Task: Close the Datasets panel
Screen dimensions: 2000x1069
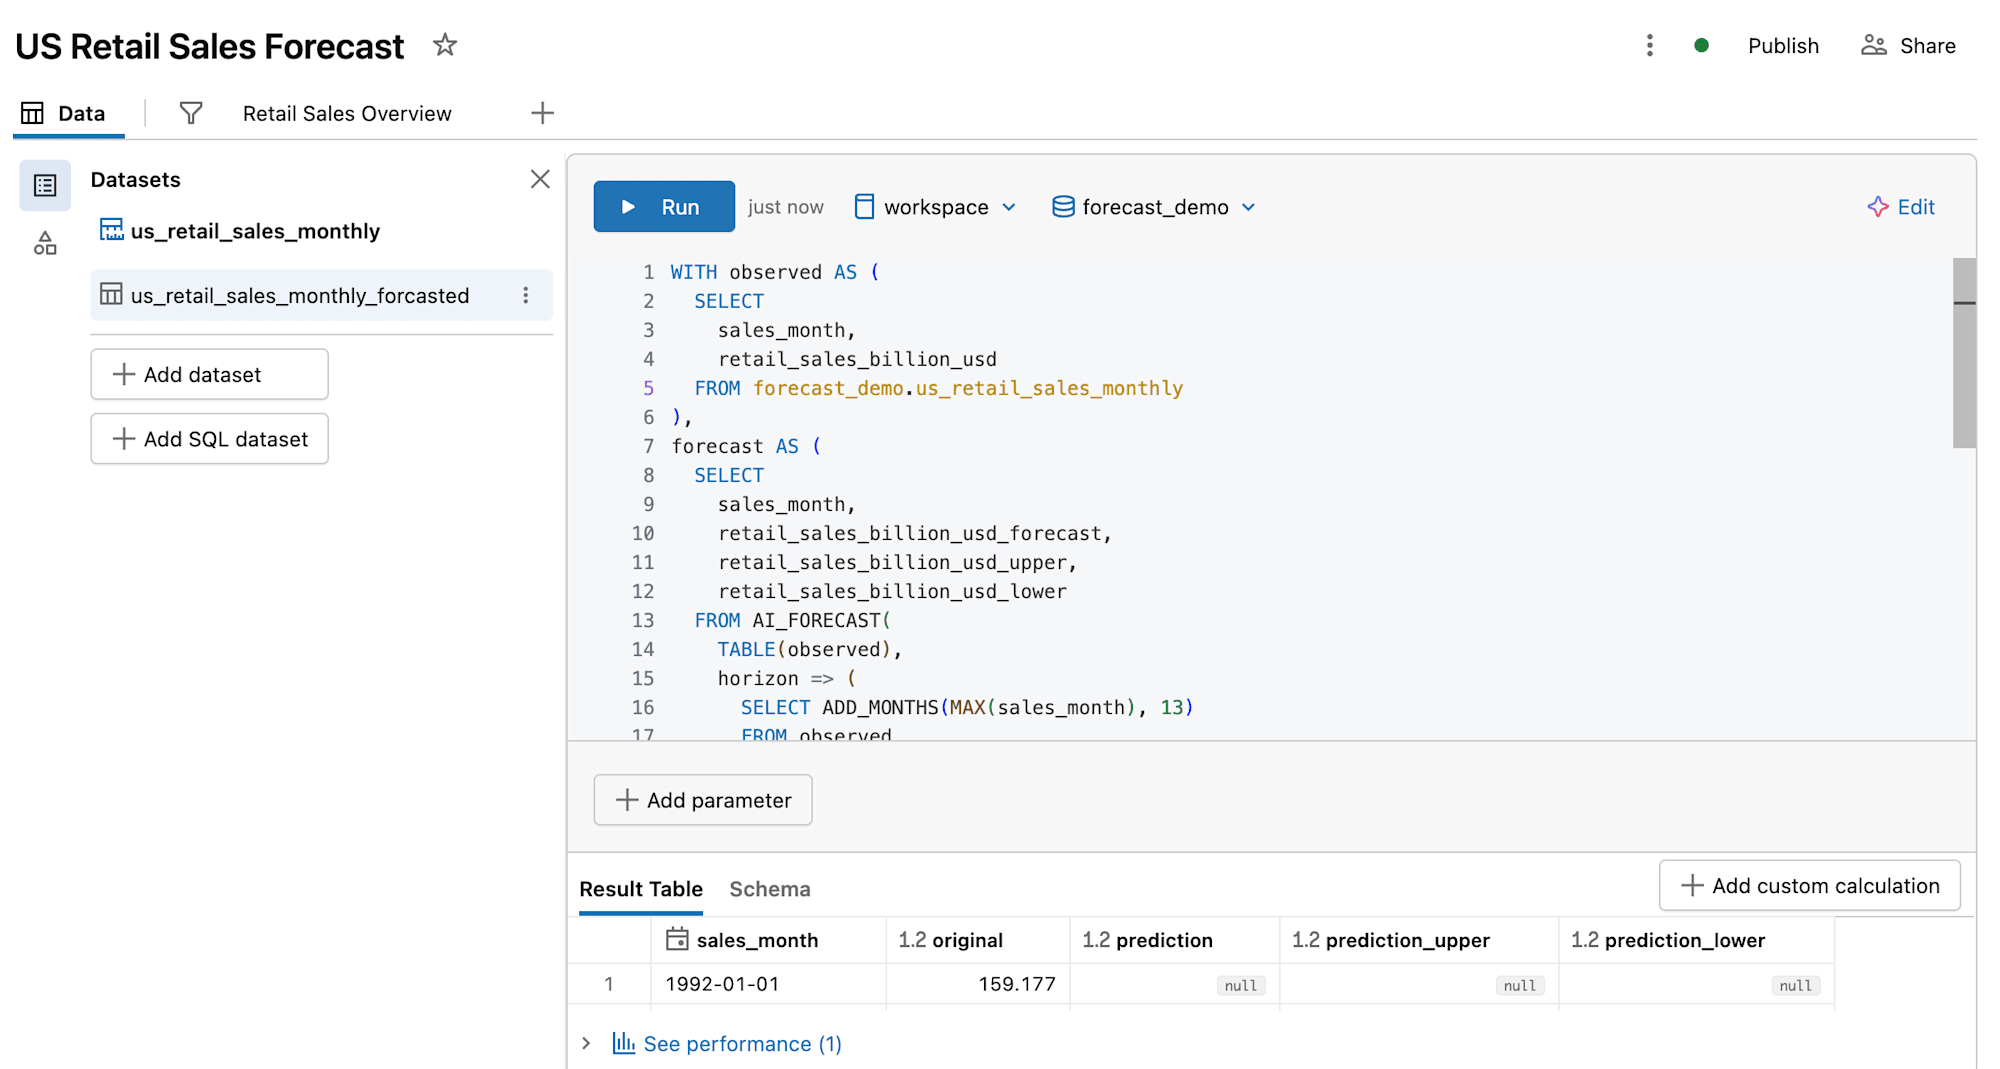Action: (x=540, y=179)
